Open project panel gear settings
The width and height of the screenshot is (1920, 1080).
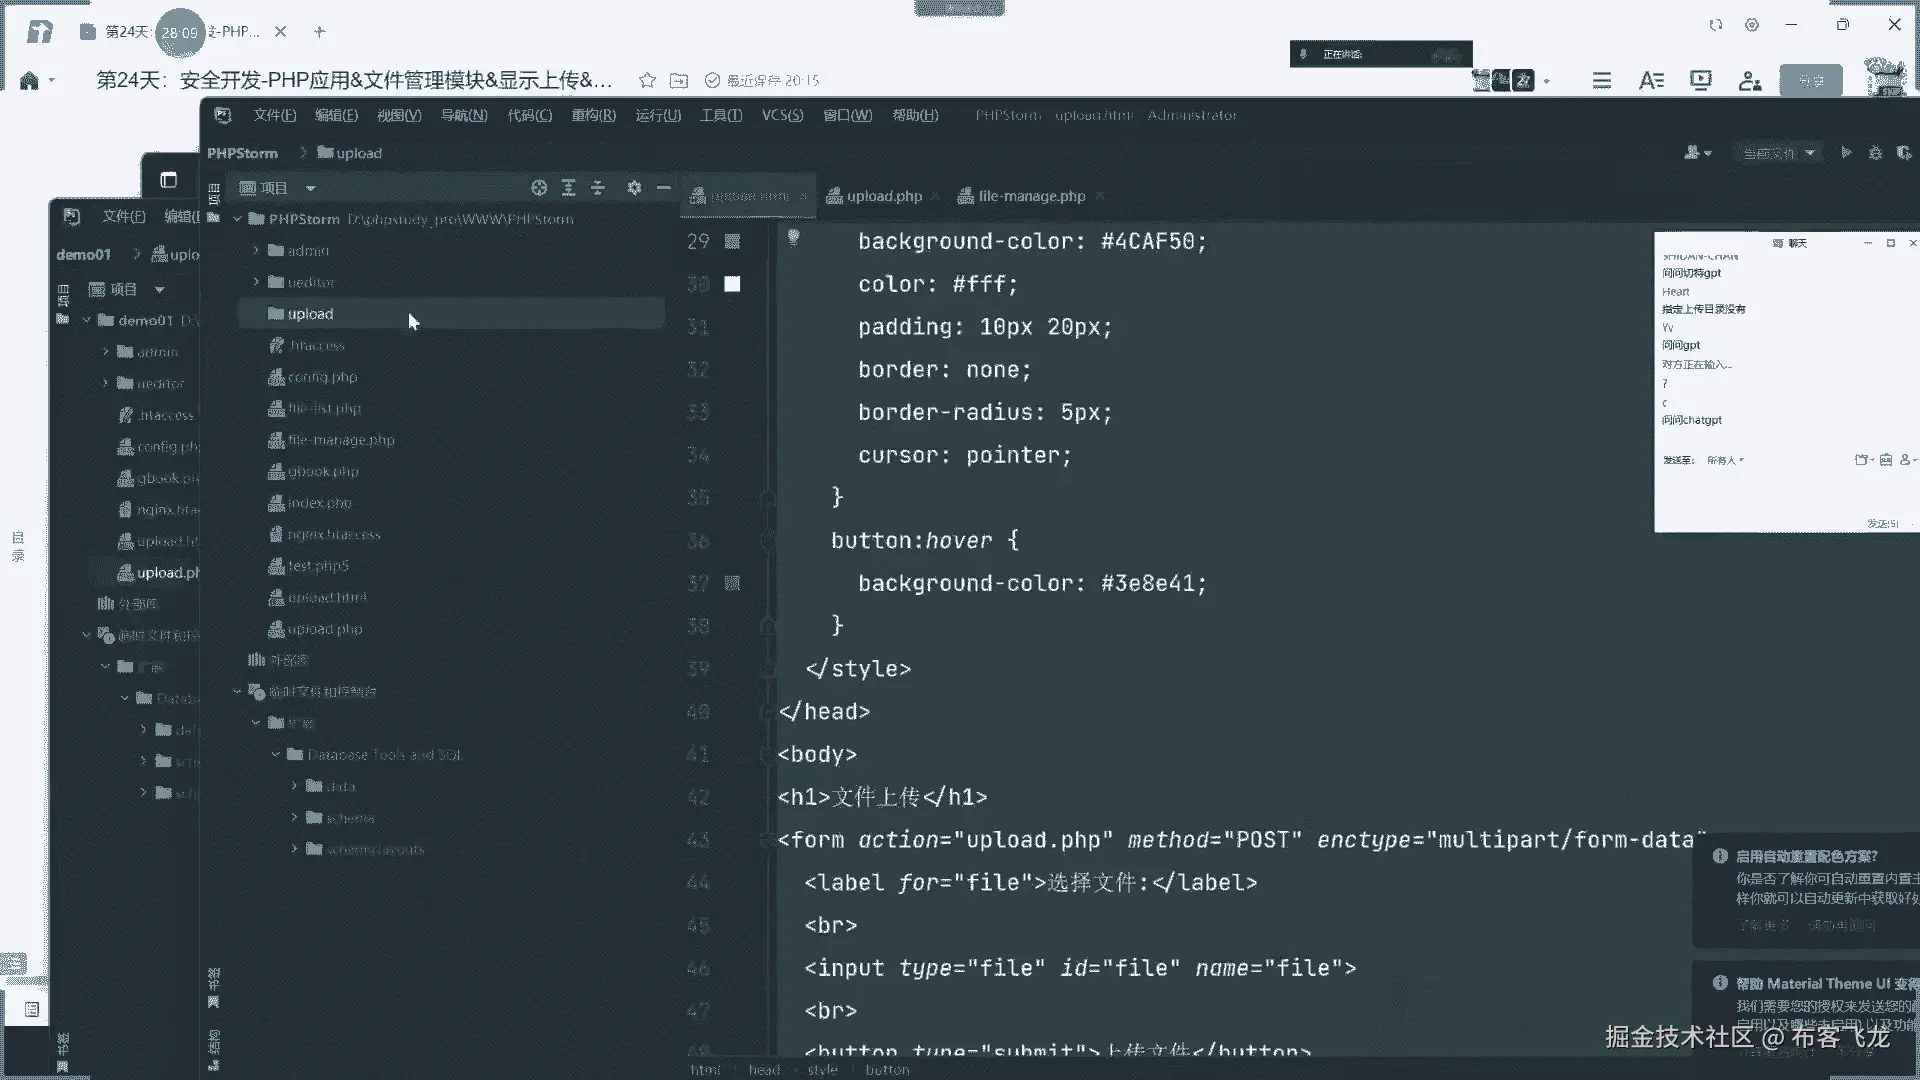(634, 188)
